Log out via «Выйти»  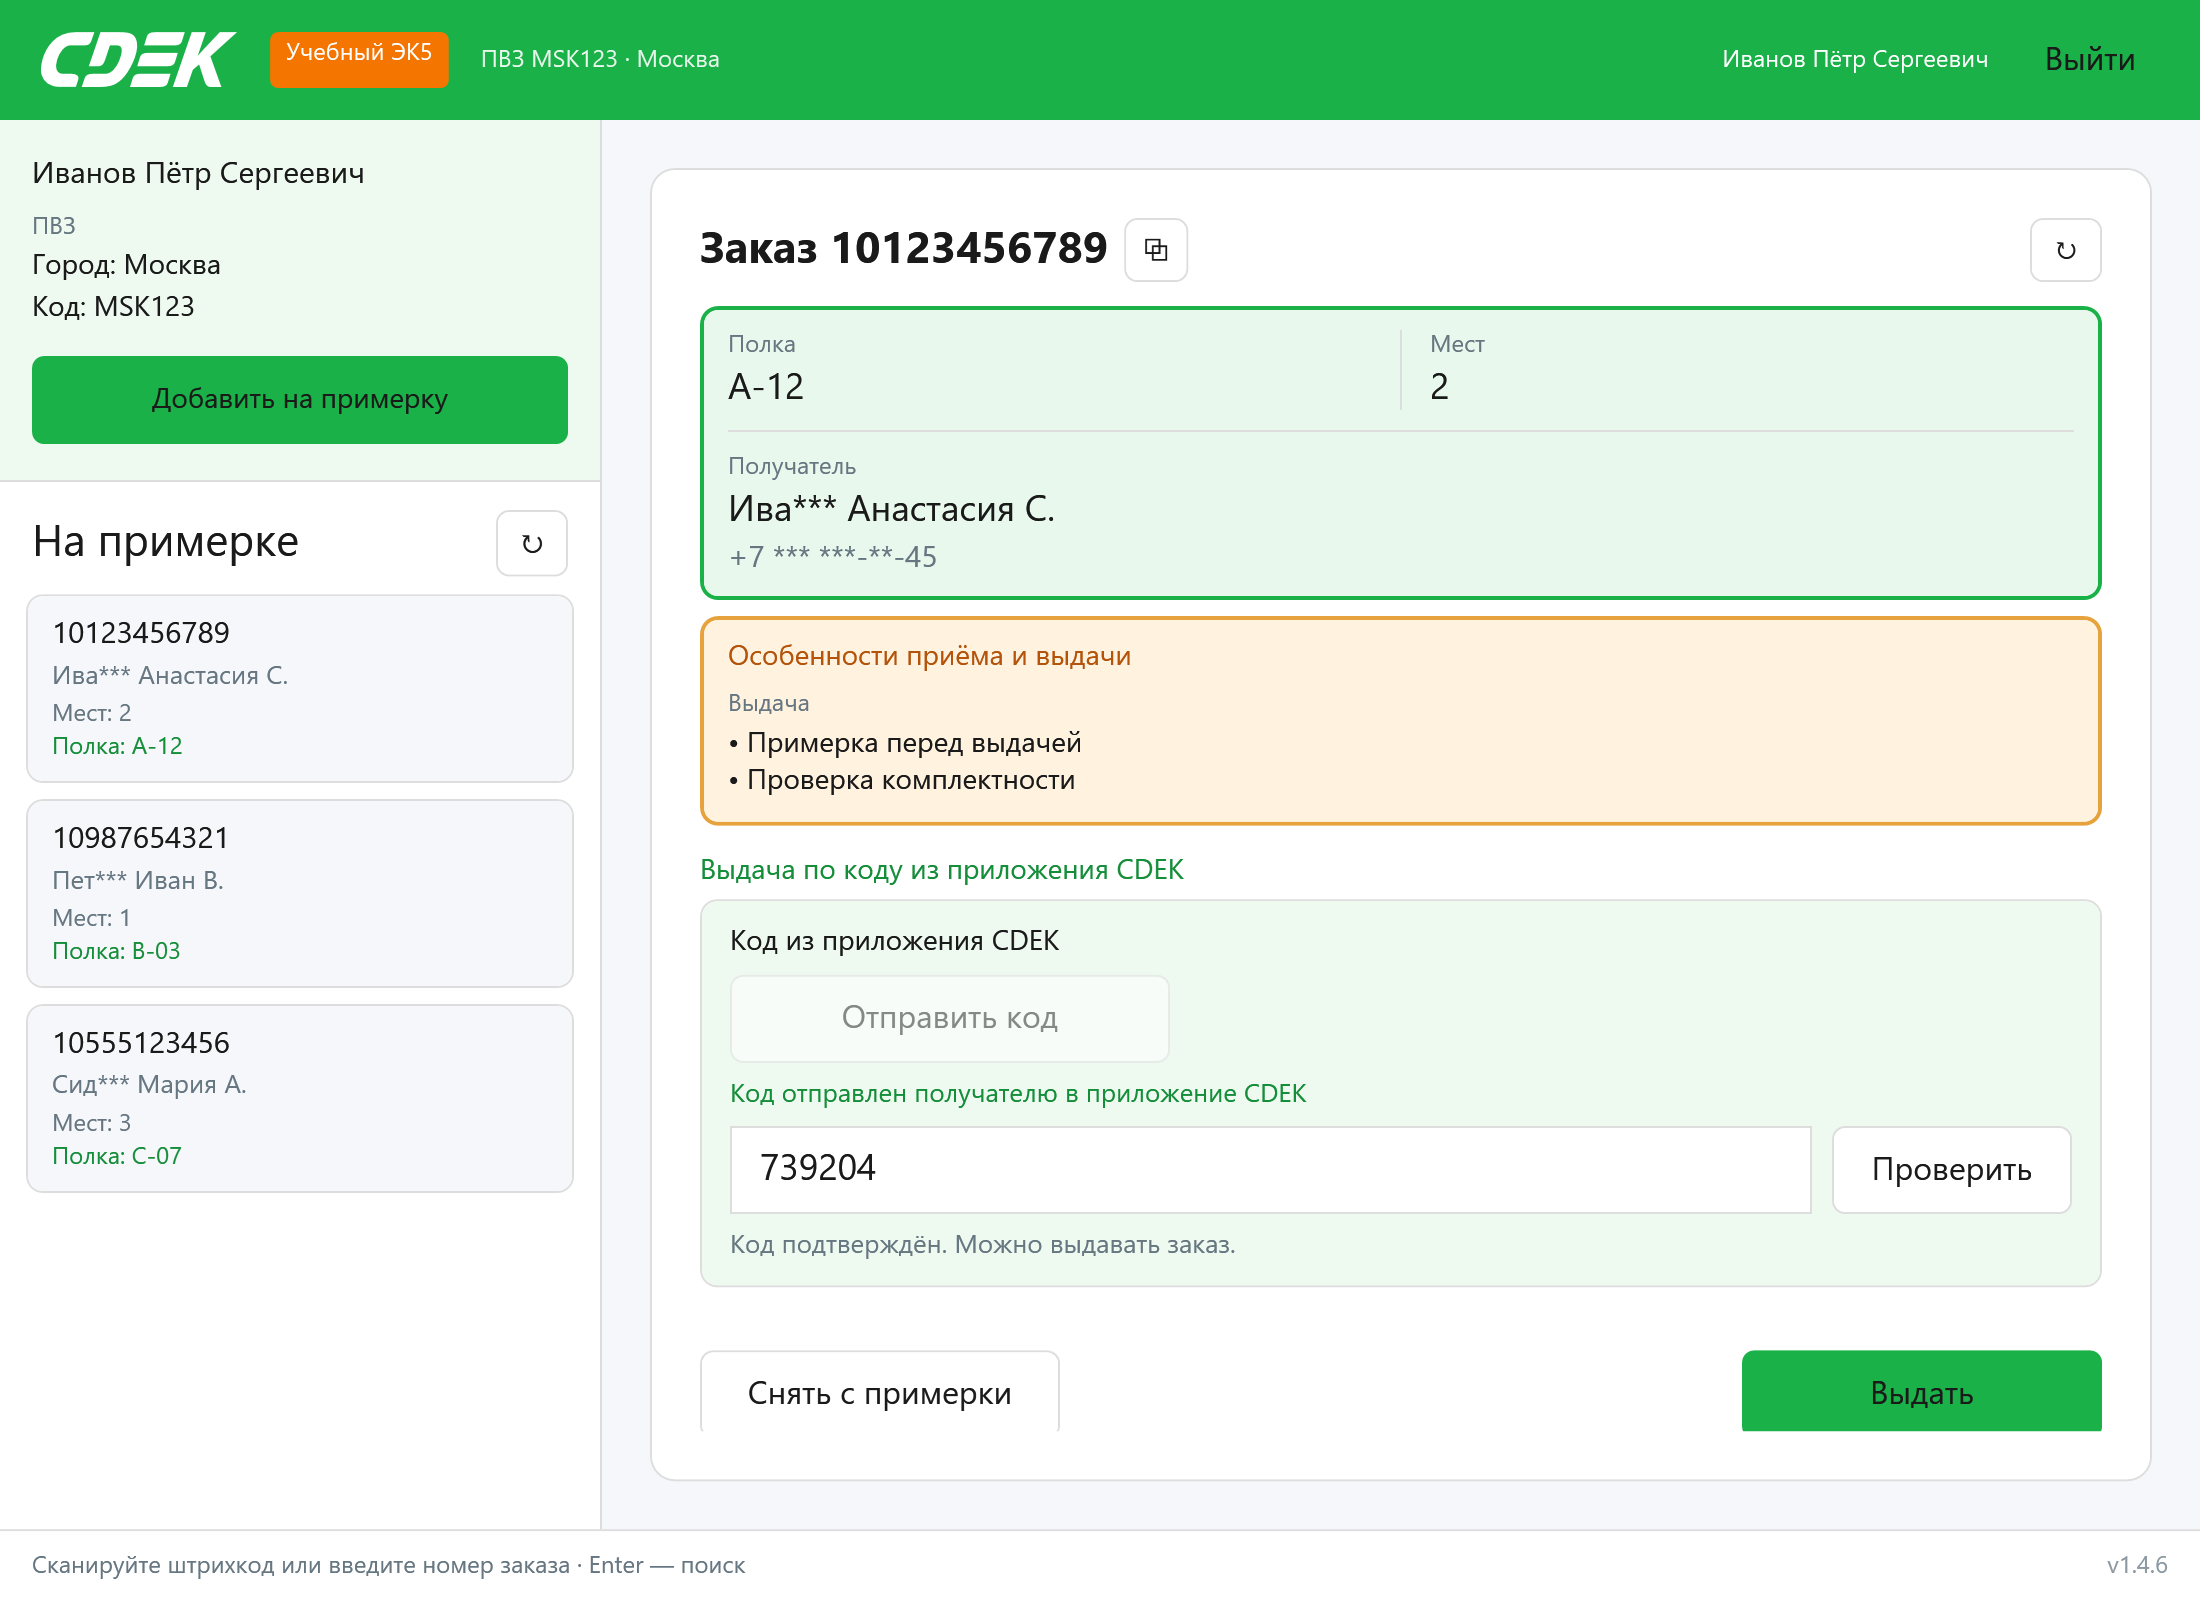[x=2090, y=59]
